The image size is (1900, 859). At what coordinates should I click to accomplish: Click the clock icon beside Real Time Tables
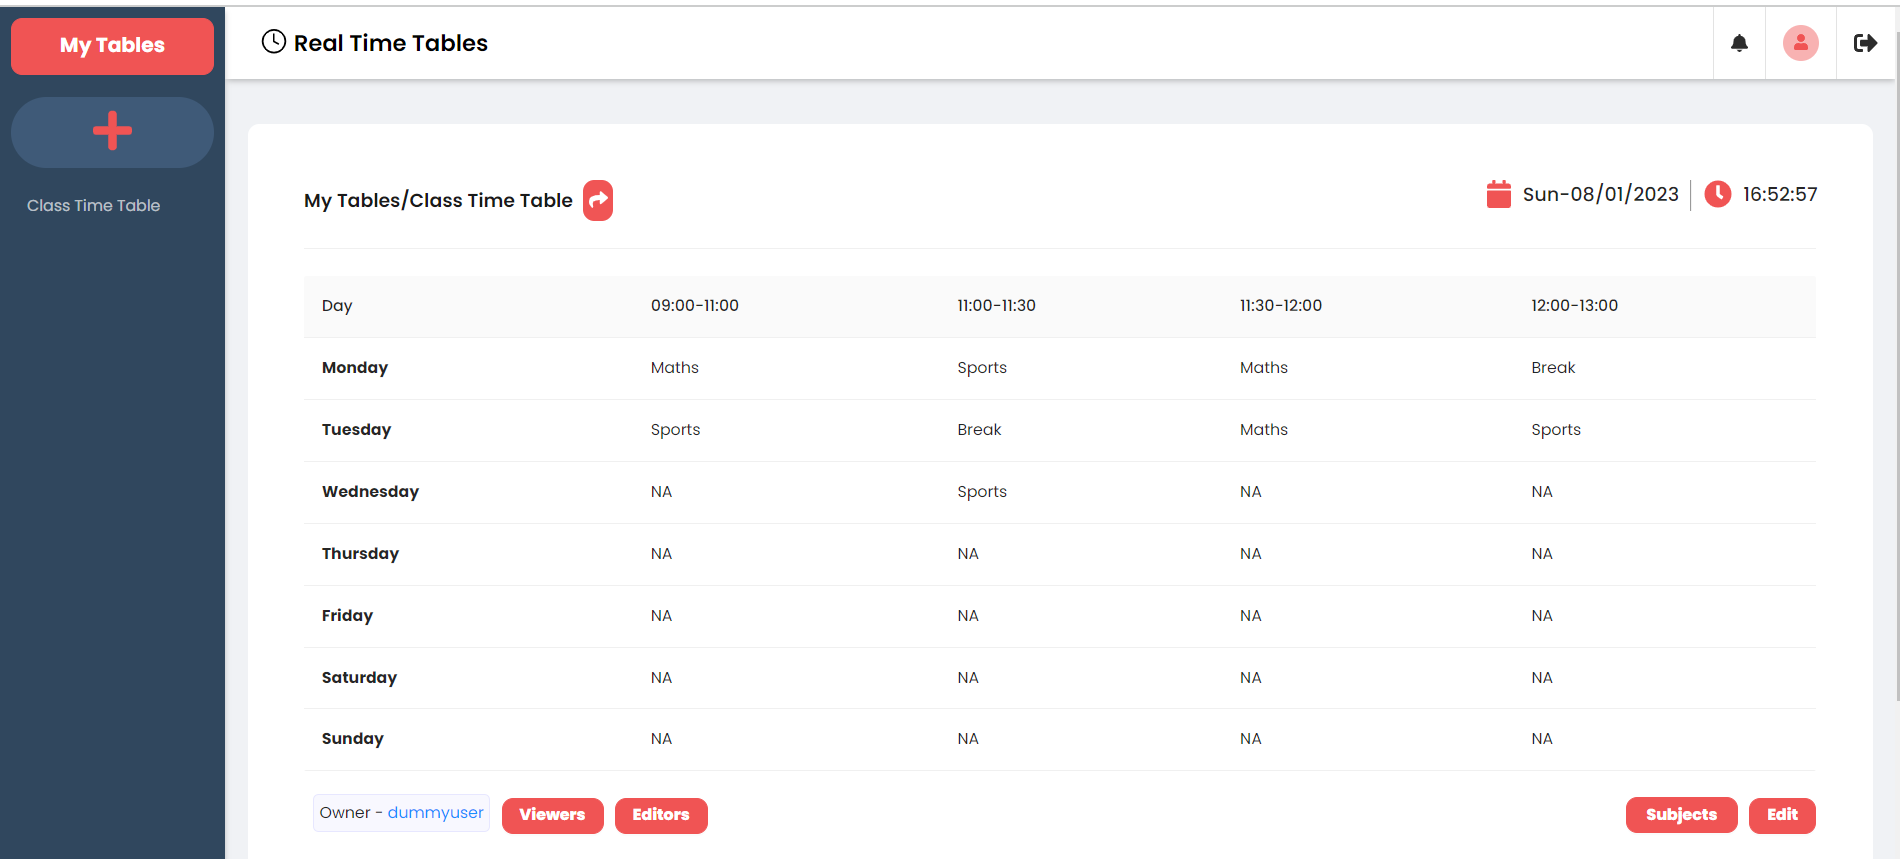[273, 41]
